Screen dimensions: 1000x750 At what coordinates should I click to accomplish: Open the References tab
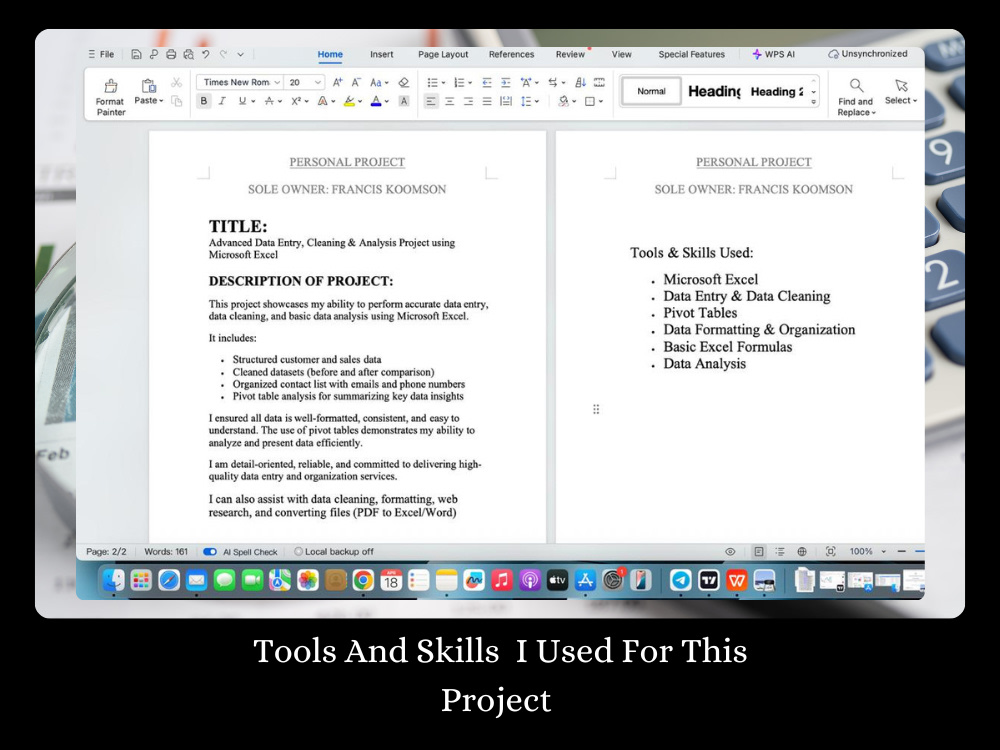point(511,54)
